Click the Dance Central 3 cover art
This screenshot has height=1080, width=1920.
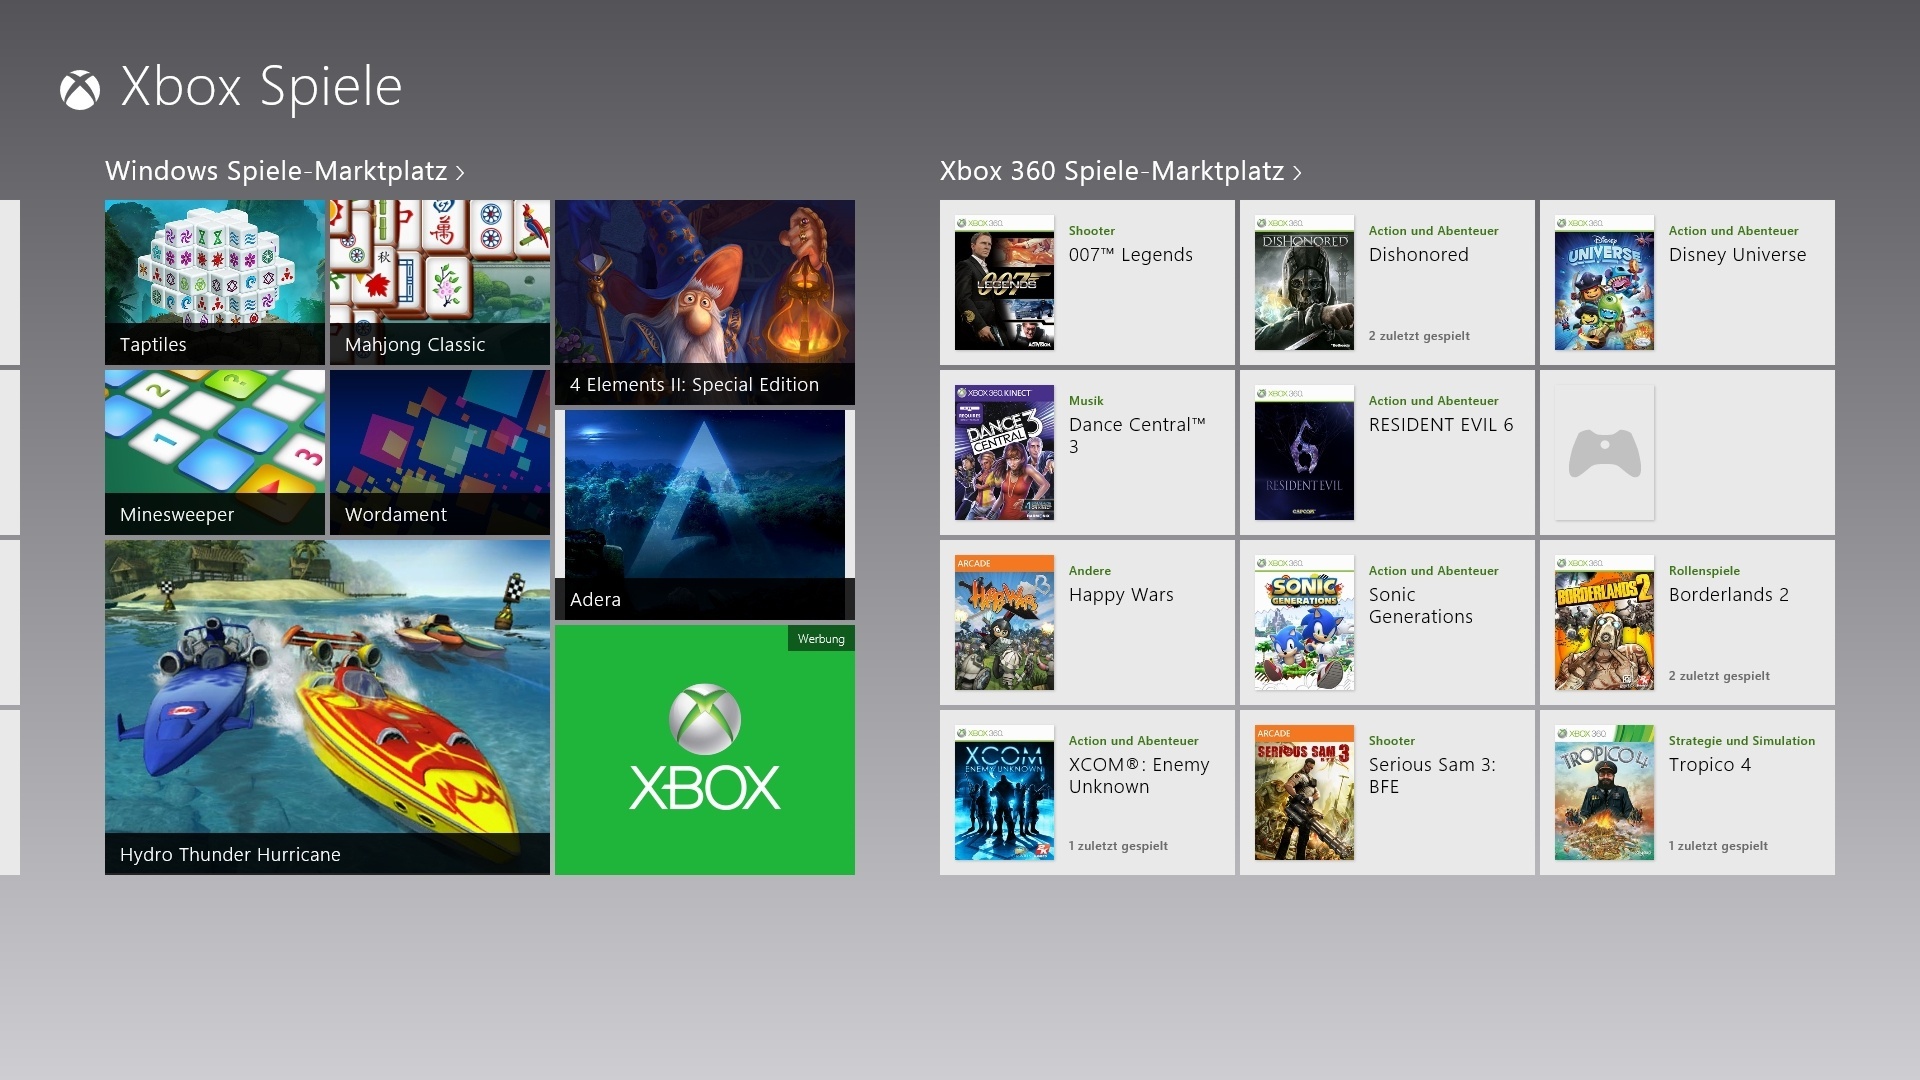[1004, 453]
